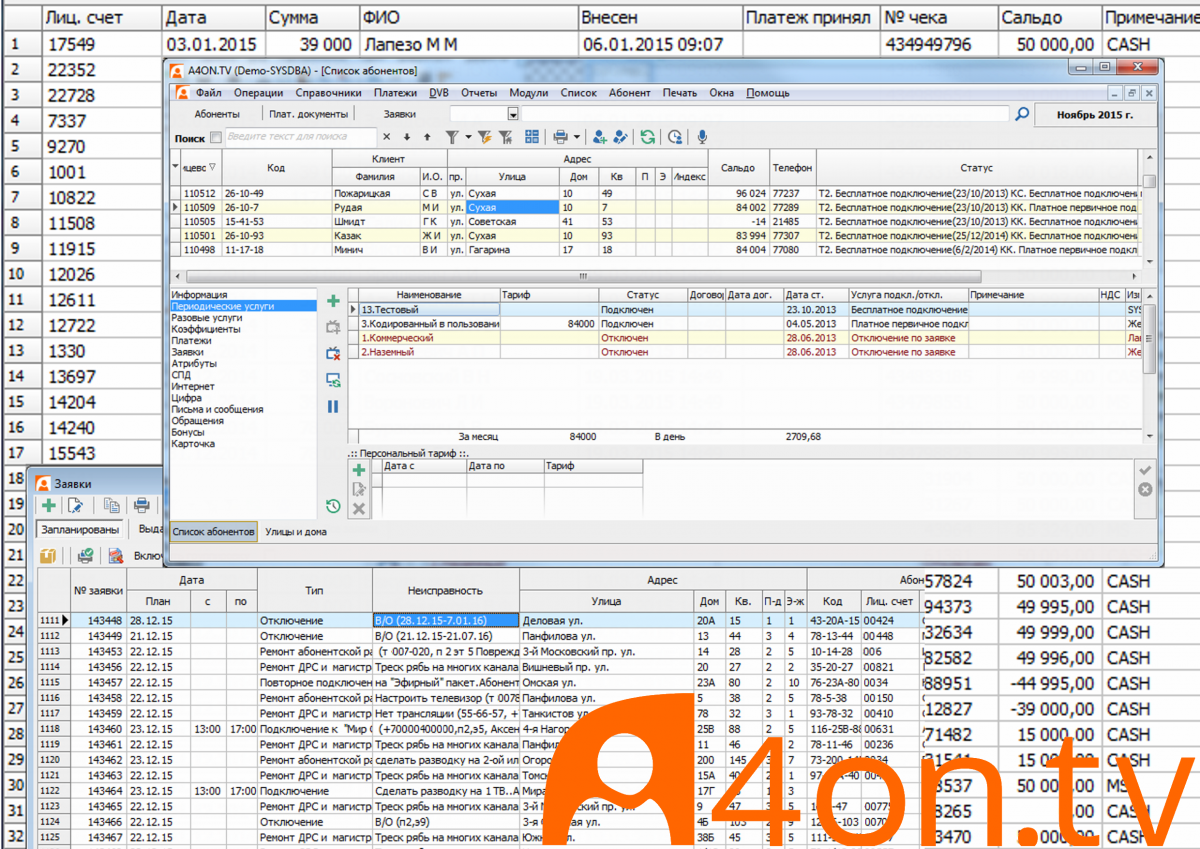Click the Ноябрь 2015 г. period button
The width and height of the screenshot is (1200, 849).
(1096, 115)
